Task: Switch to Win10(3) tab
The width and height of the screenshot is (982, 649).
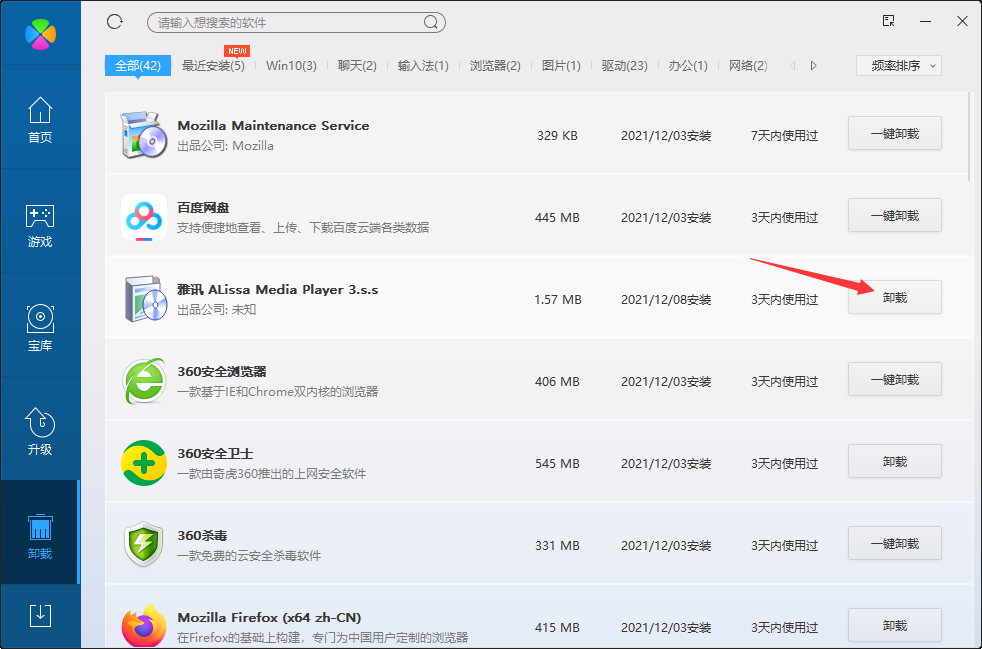Action: click(x=291, y=65)
